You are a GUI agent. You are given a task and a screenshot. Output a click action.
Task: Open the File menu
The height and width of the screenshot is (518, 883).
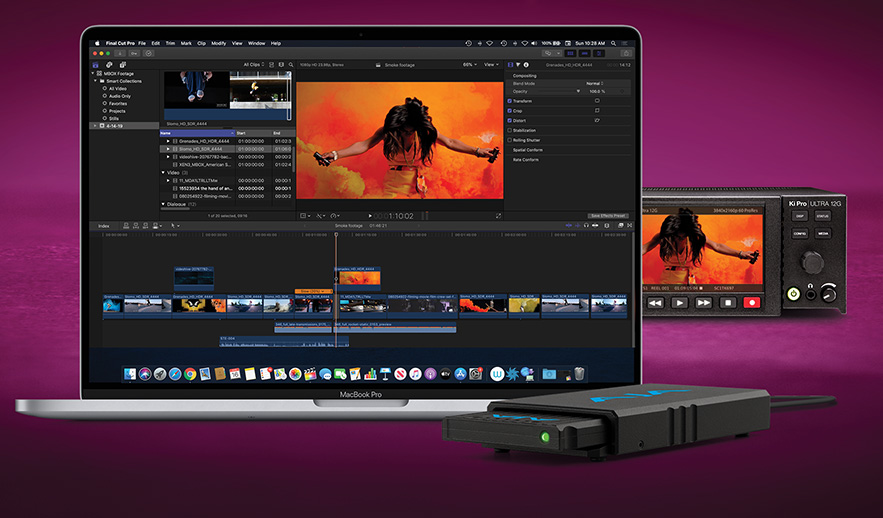(142, 43)
